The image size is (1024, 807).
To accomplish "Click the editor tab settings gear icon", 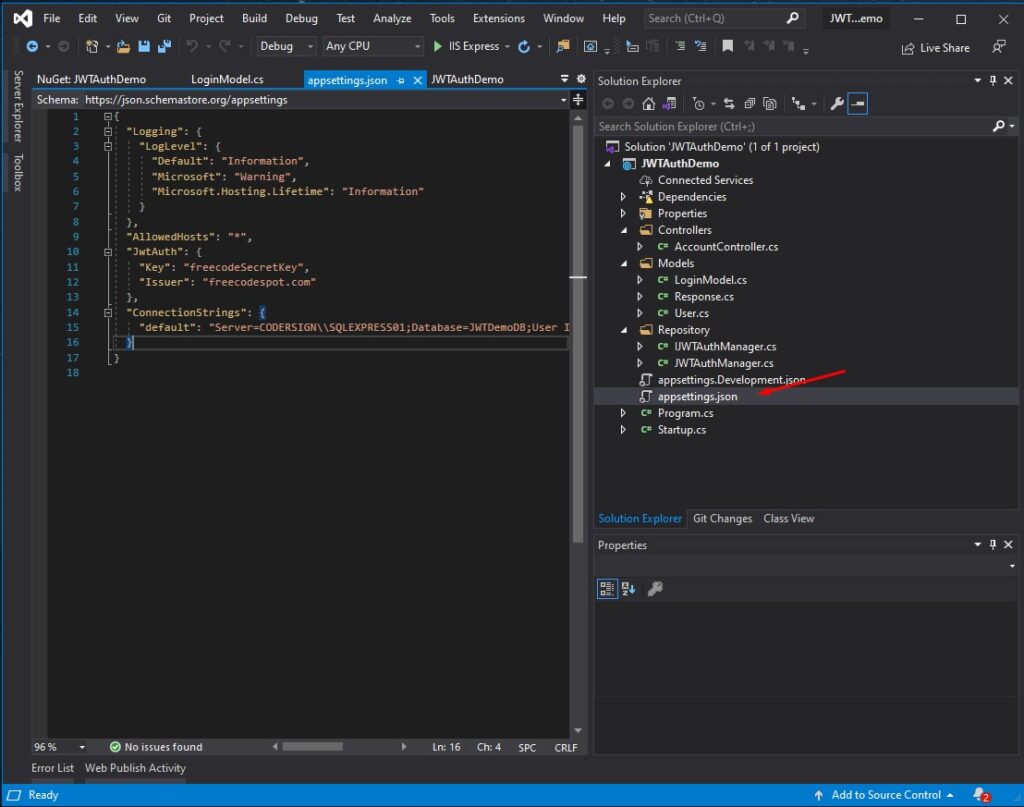I will [581, 79].
